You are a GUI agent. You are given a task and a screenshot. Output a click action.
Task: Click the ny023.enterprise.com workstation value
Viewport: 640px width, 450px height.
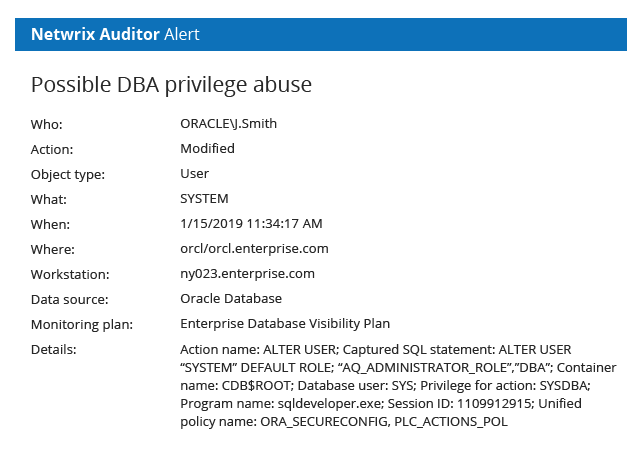[247, 274]
